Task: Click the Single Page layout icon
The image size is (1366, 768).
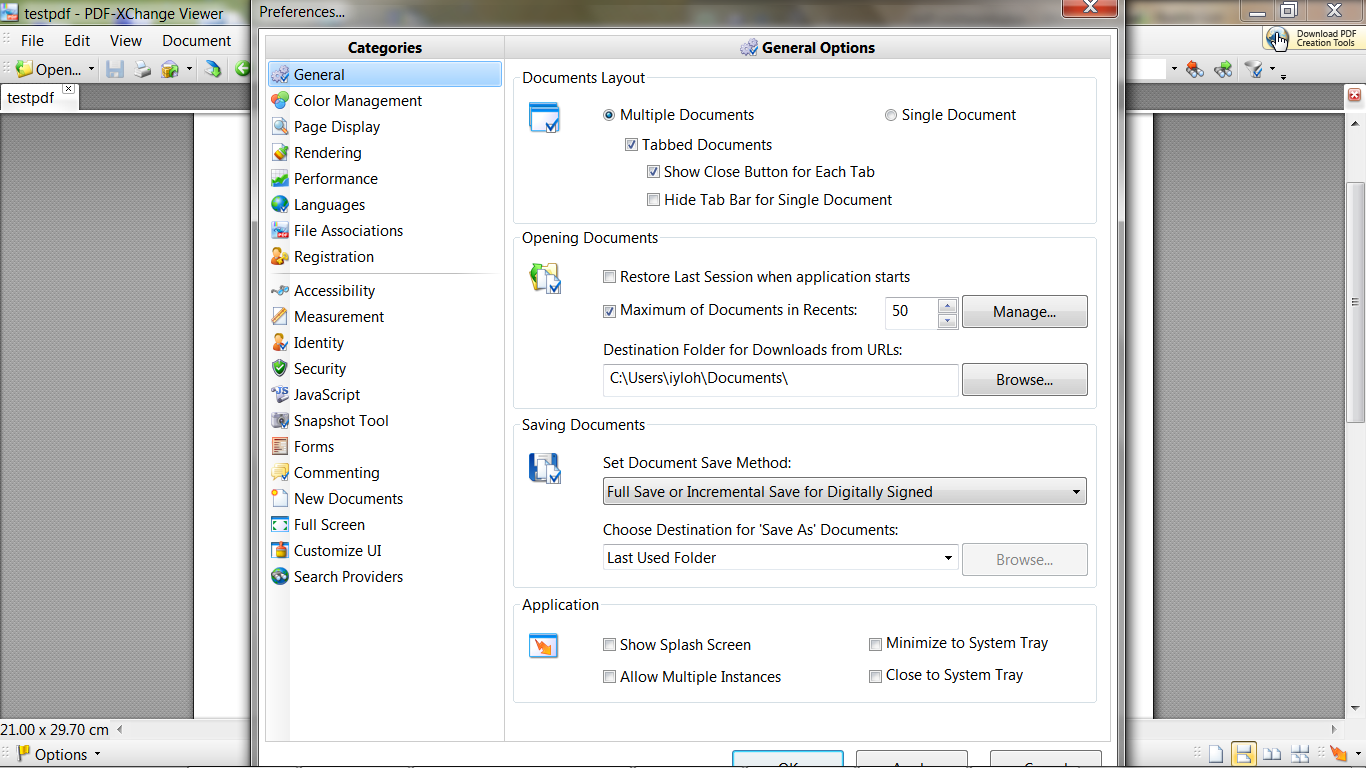Action: (1215, 754)
